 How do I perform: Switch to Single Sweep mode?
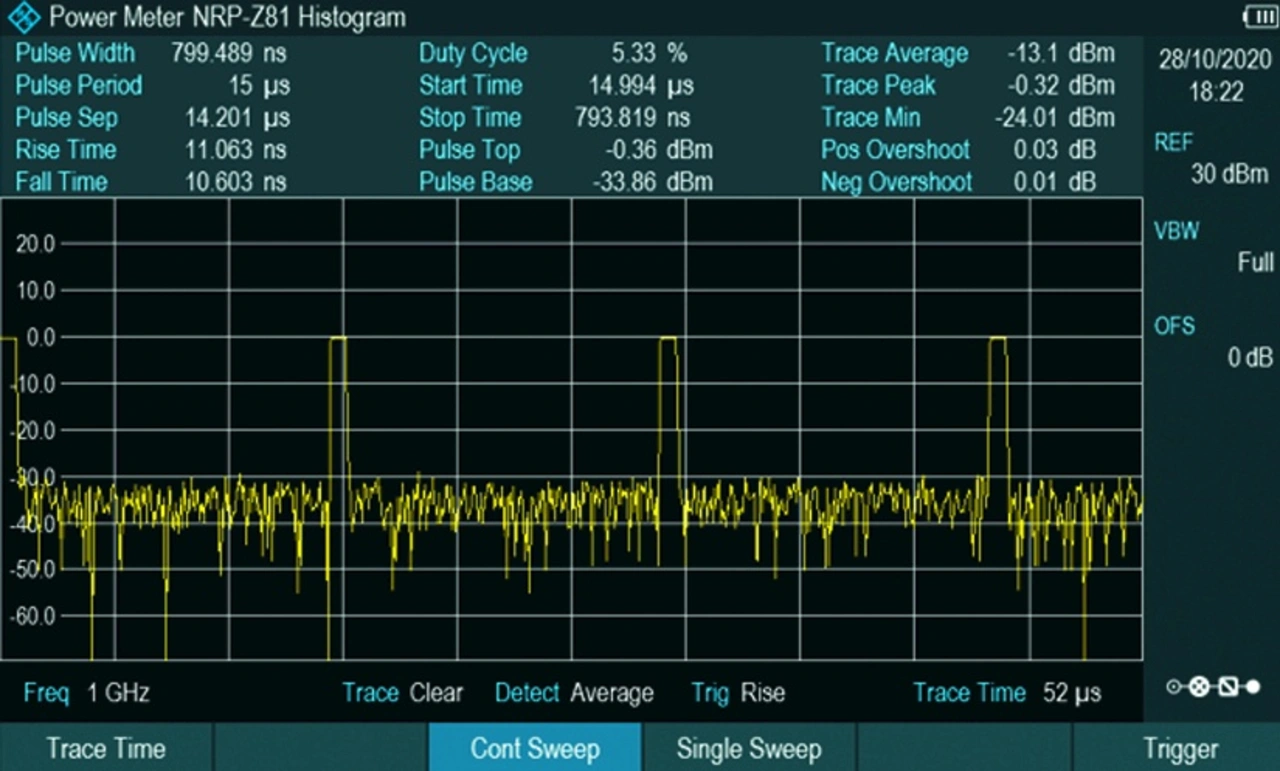(x=749, y=749)
